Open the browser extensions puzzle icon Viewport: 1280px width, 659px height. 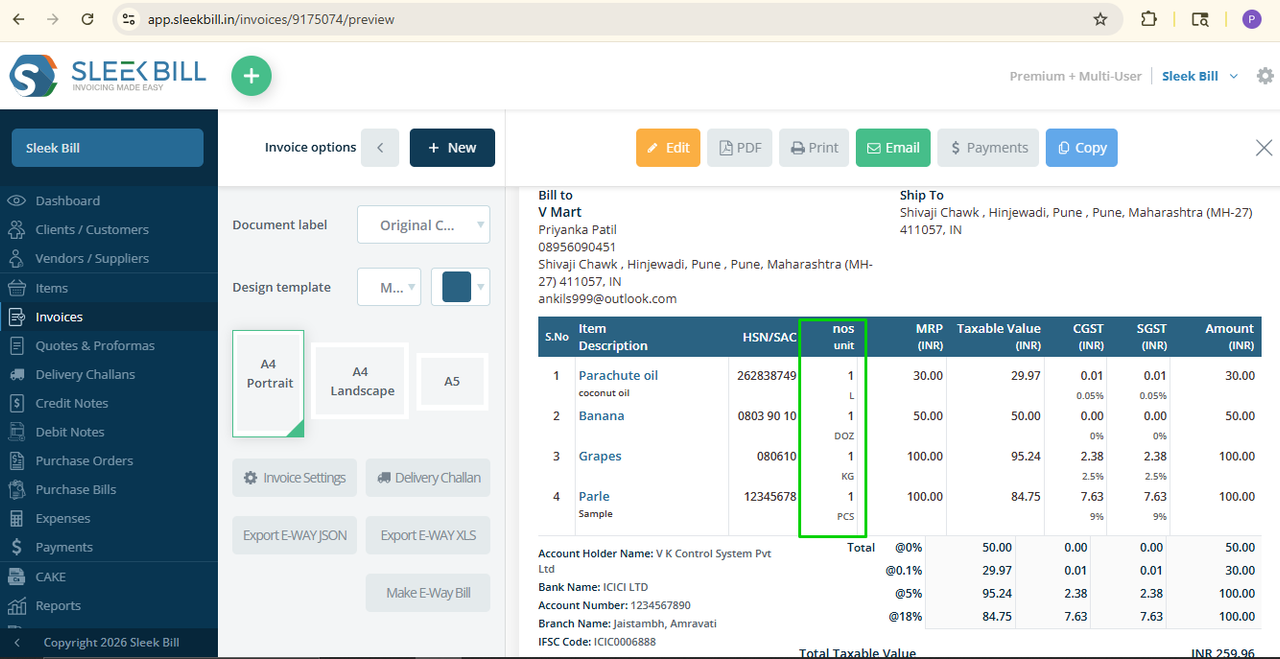point(1148,19)
